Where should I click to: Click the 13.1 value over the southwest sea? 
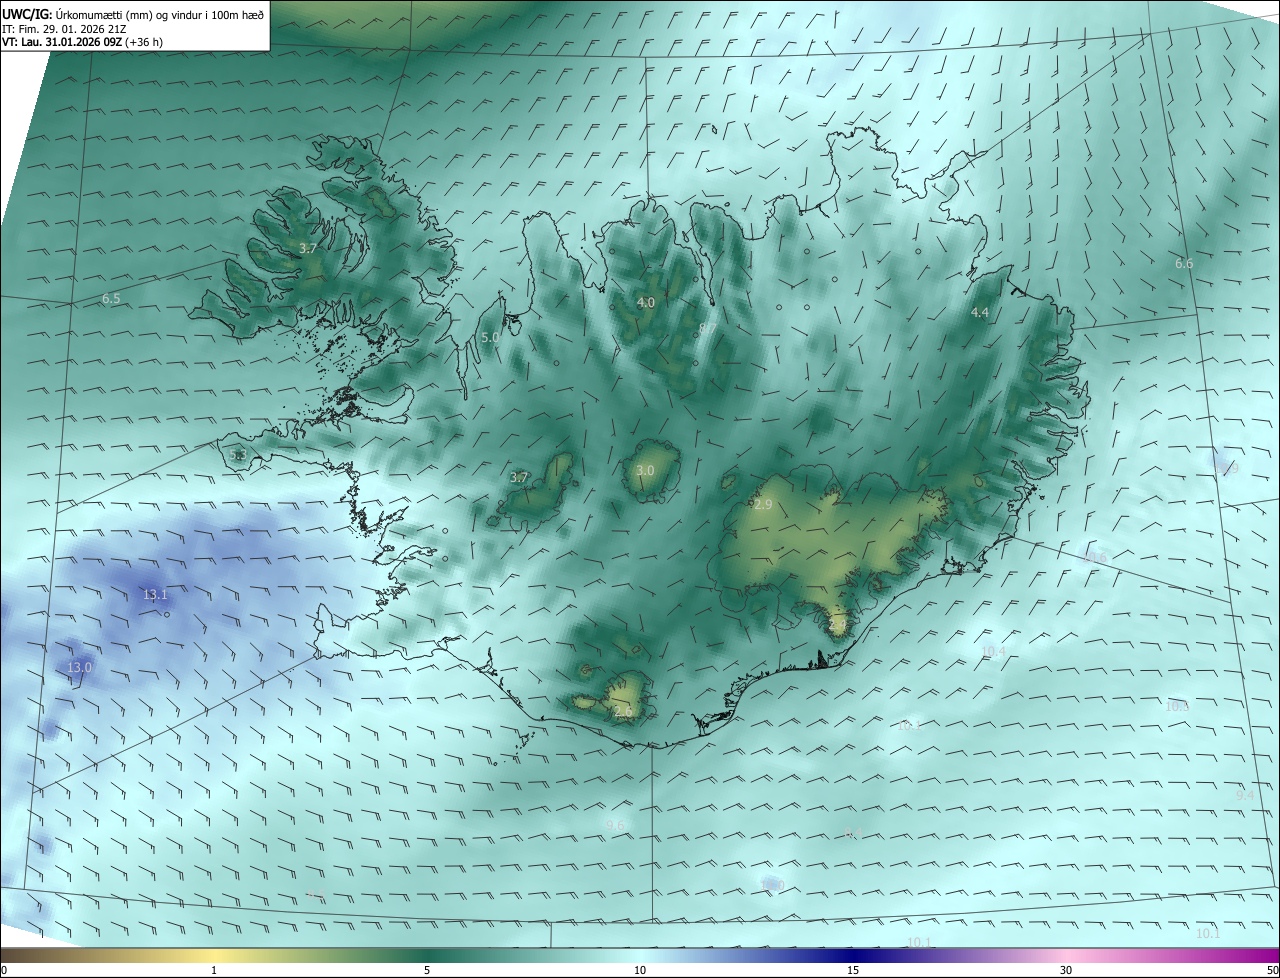pos(155,595)
